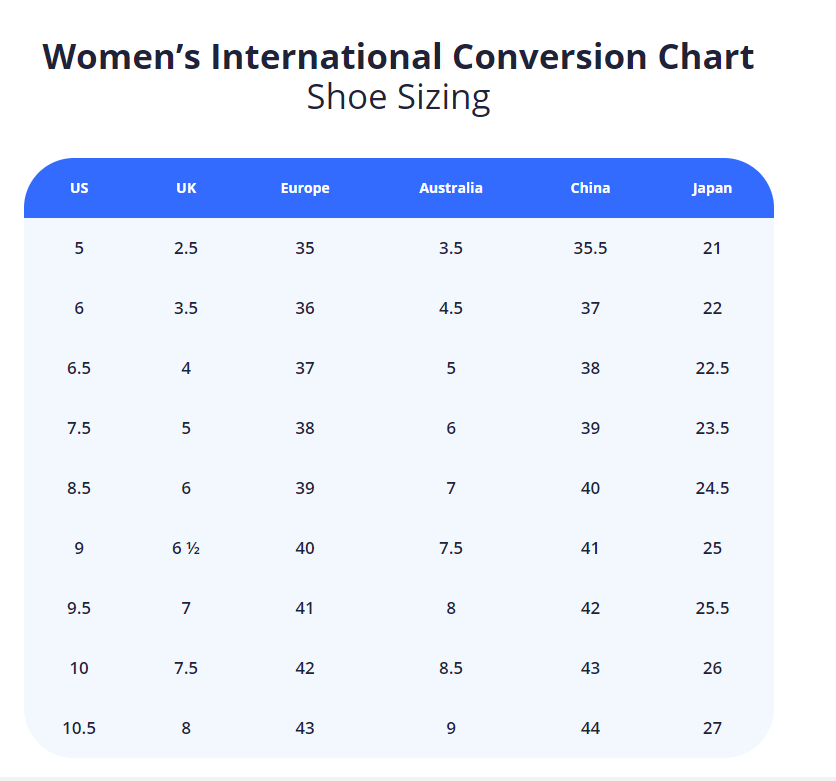This screenshot has width=836, height=781.
Task: Click the Shoe Sizing subtitle
Action: pyautogui.click(x=398, y=98)
